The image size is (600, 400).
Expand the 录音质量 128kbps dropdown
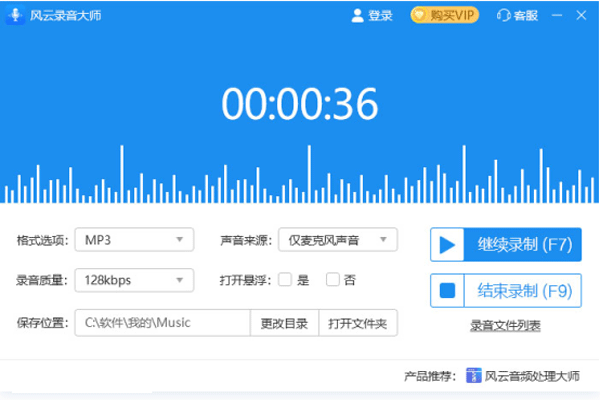[x=134, y=280]
